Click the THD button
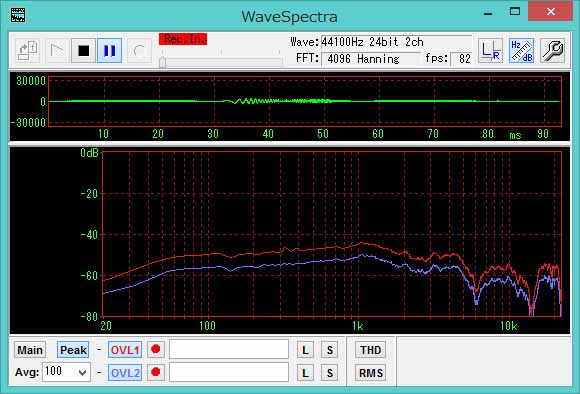 pyautogui.click(x=370, y=350)
